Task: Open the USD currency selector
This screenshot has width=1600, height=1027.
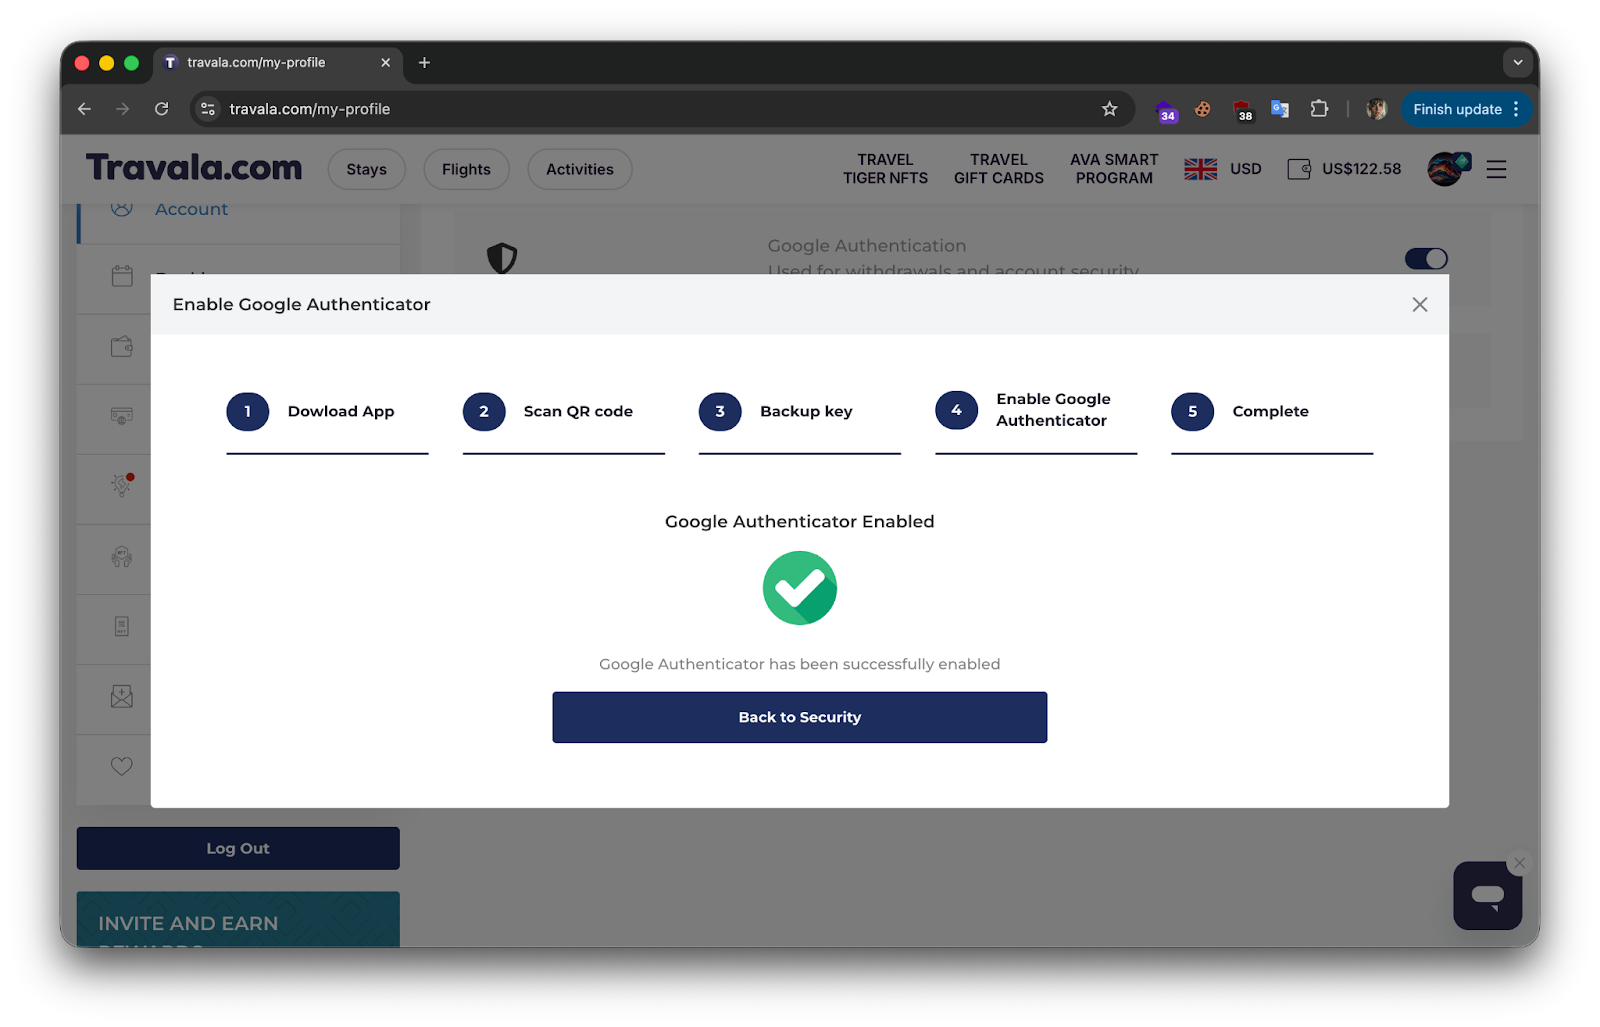Action: [x=1245, y=168]
